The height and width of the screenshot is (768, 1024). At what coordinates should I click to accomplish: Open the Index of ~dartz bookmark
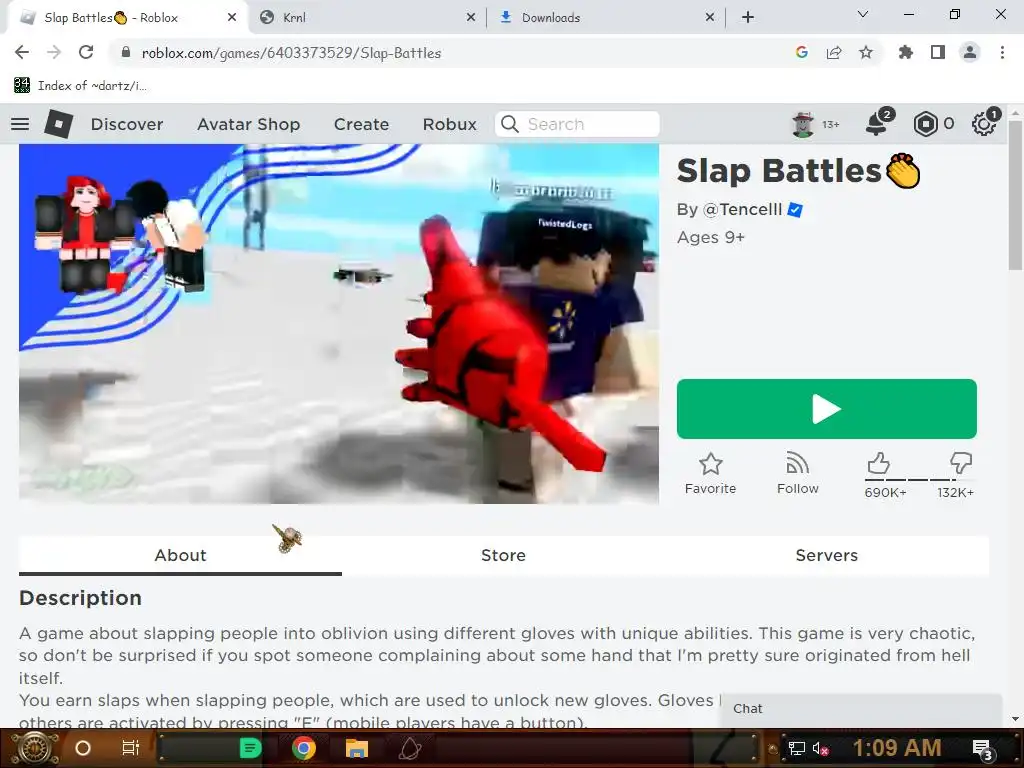click(80, 85)
